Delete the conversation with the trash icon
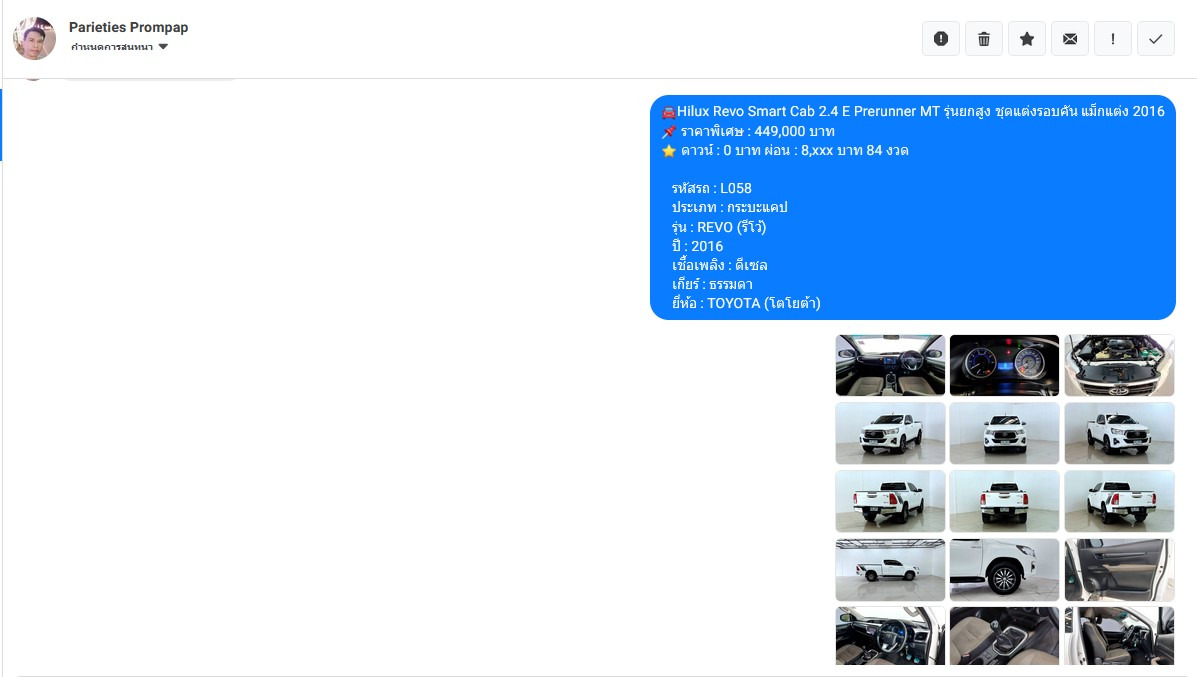 click(x=984, y=39)
